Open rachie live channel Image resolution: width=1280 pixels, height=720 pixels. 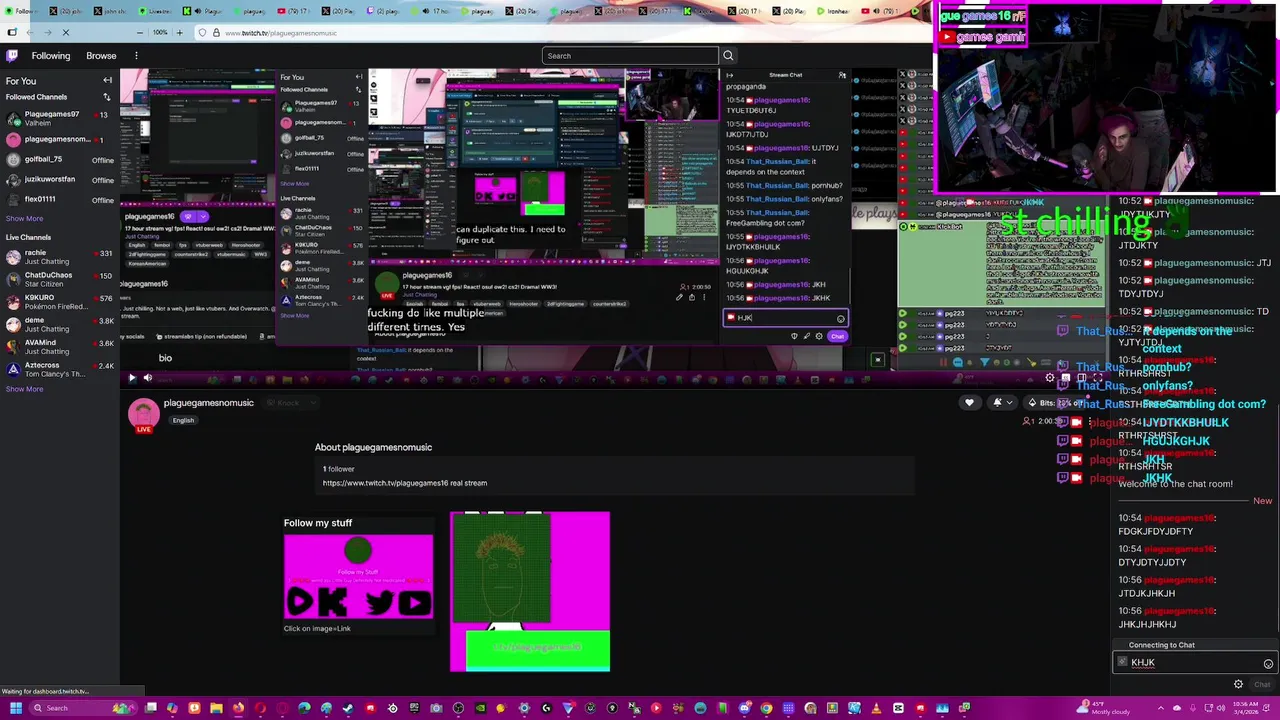click(59, 257)
